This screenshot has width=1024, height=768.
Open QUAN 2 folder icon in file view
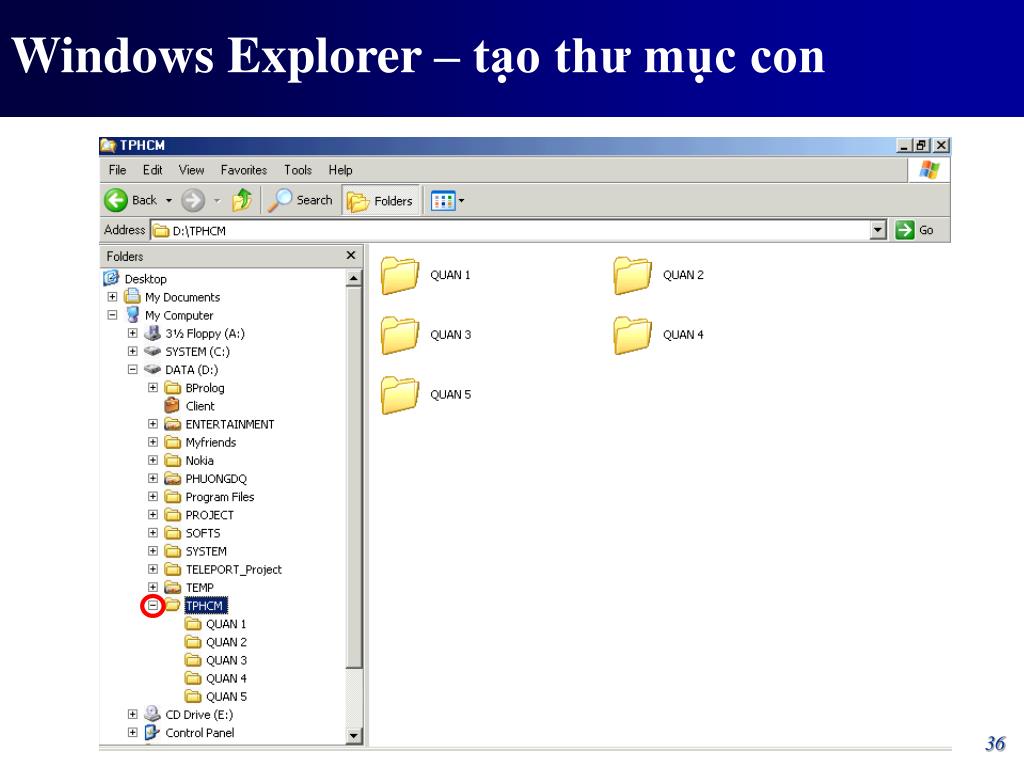pos(632,275)
